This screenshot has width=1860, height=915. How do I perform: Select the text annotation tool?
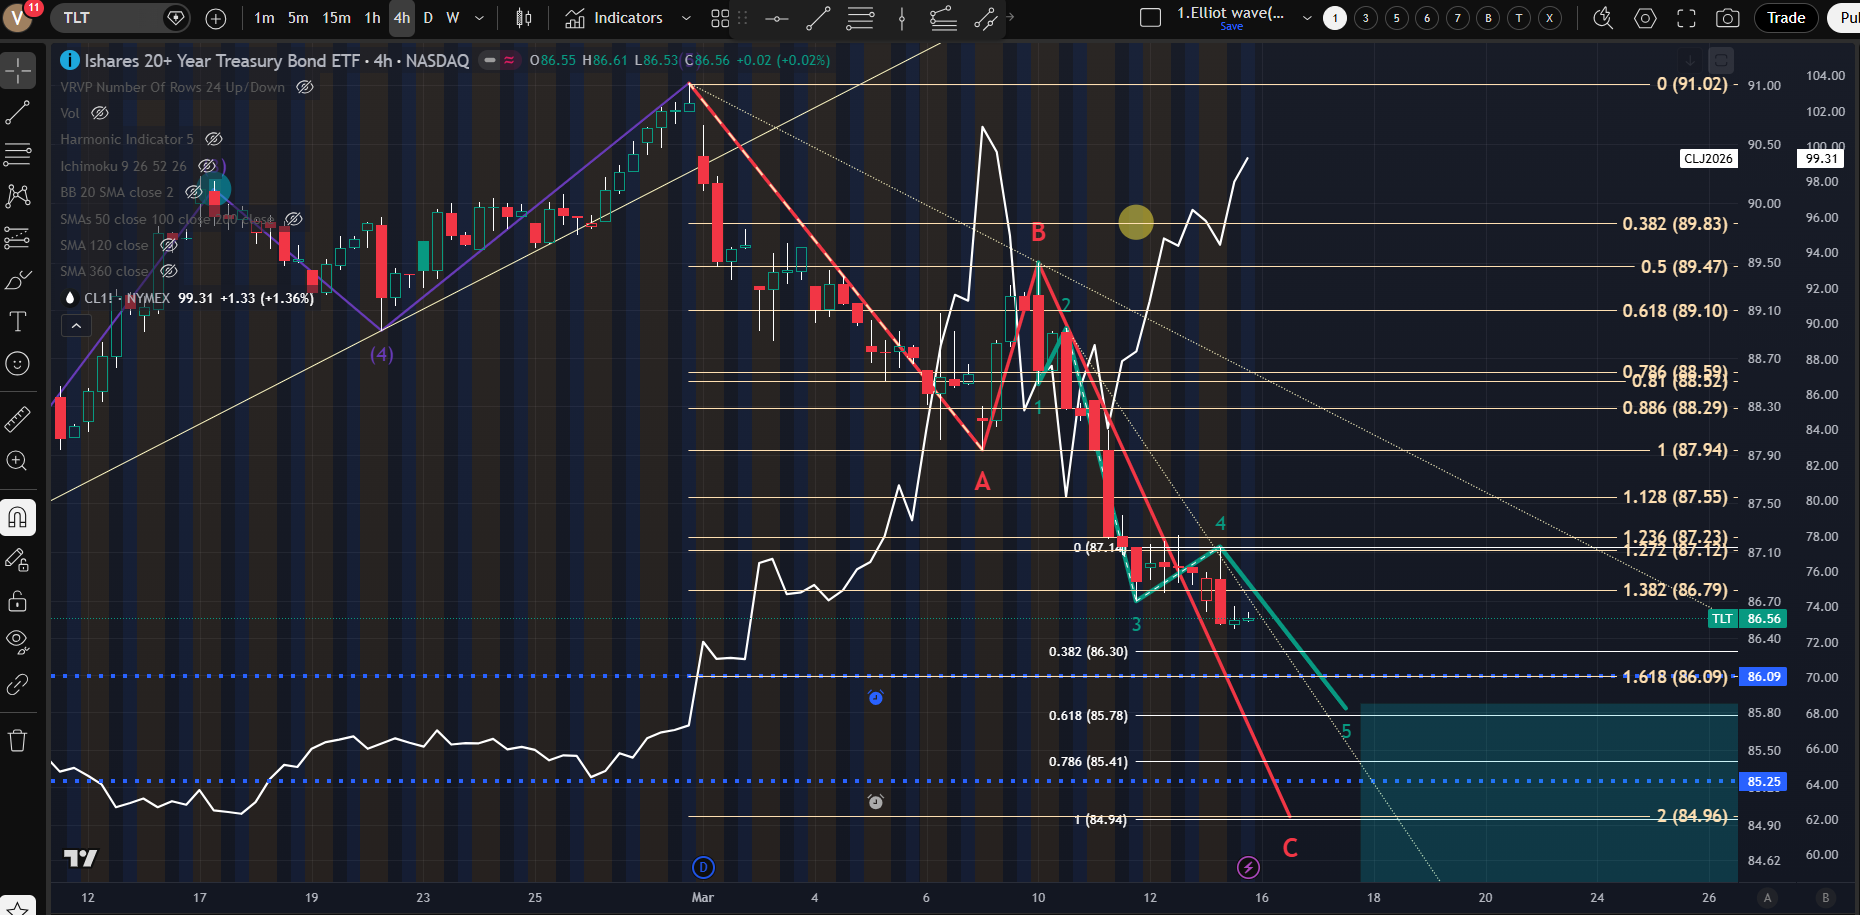18,321
